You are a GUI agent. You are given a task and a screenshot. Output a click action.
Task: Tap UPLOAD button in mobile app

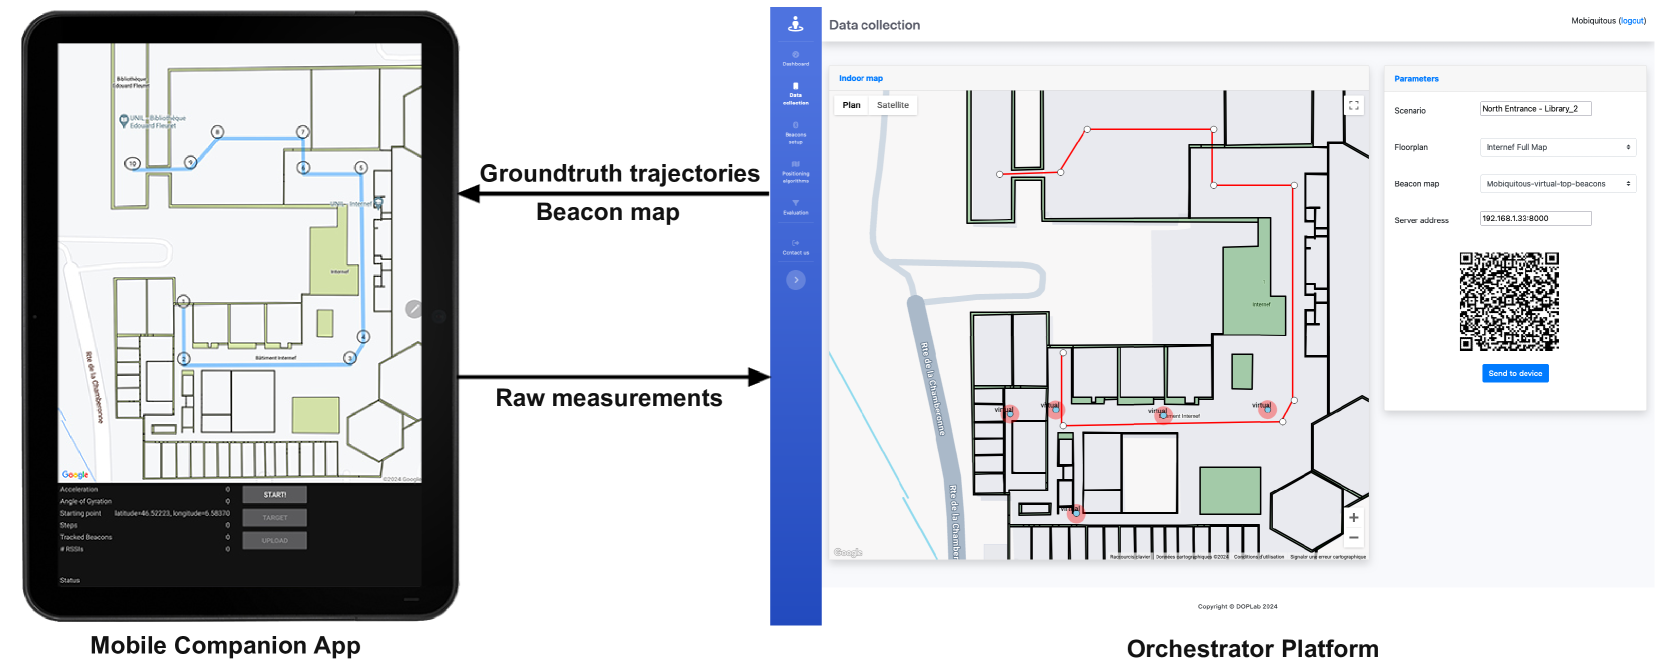click(x=275, y=541)
